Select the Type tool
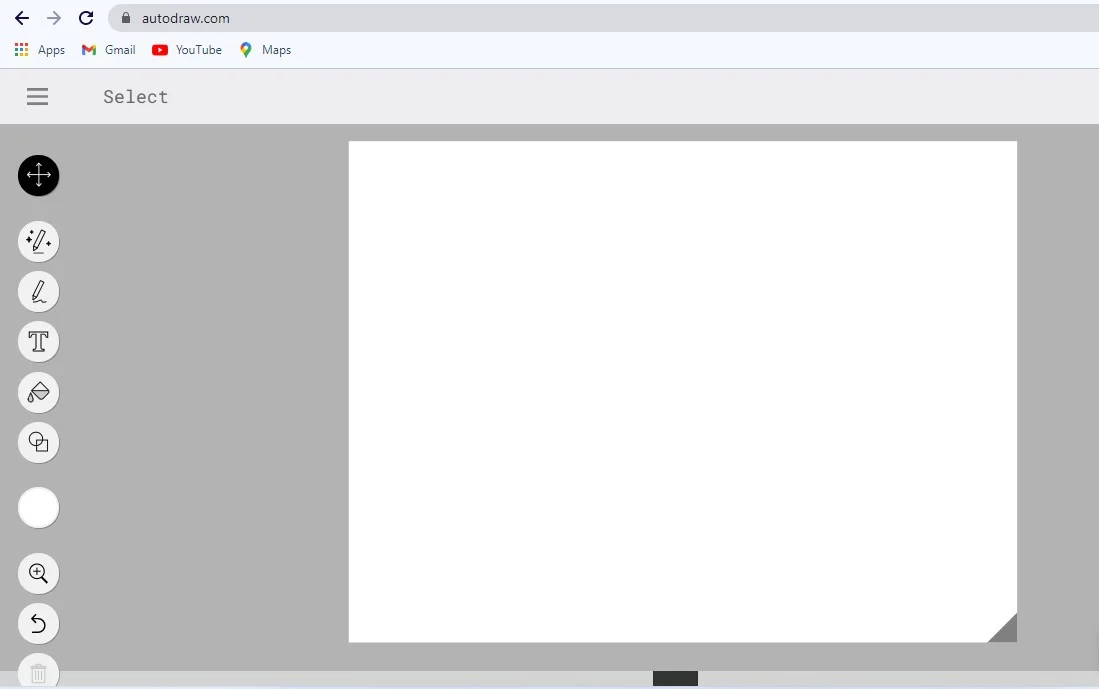This screenshot has height=689, width=1099. [38, 341]
